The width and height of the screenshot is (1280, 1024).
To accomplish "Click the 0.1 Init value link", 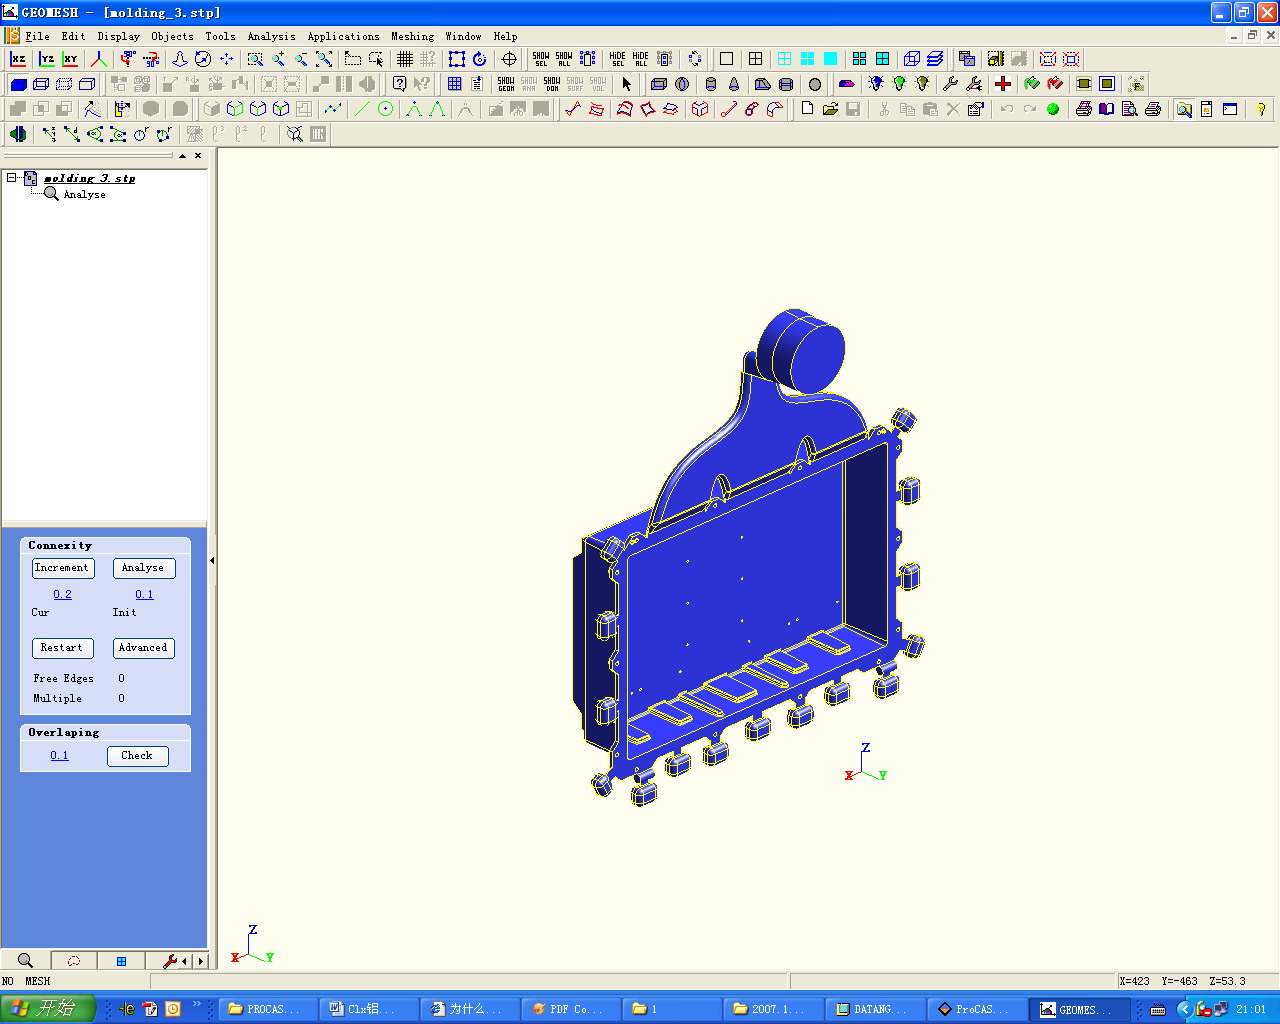I will click(x=145, y=594).
